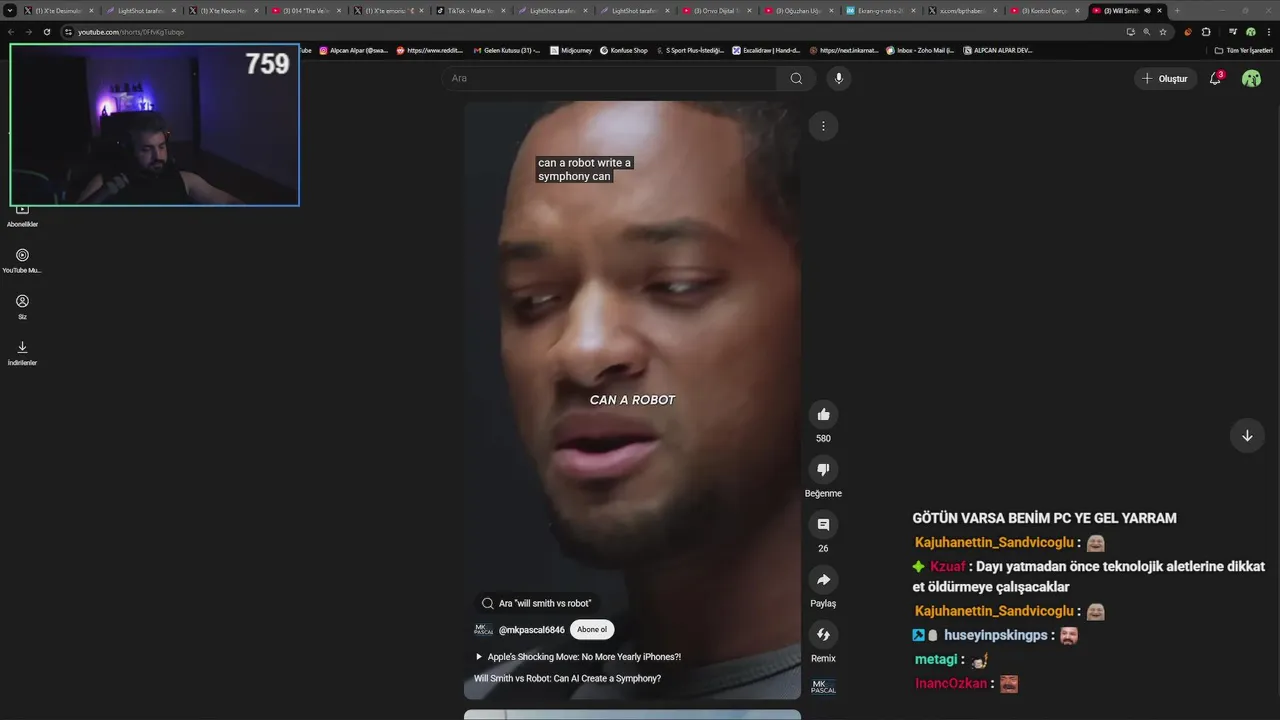Click the search magnifier button
1280x720 pixels.
tap(796, 78)
